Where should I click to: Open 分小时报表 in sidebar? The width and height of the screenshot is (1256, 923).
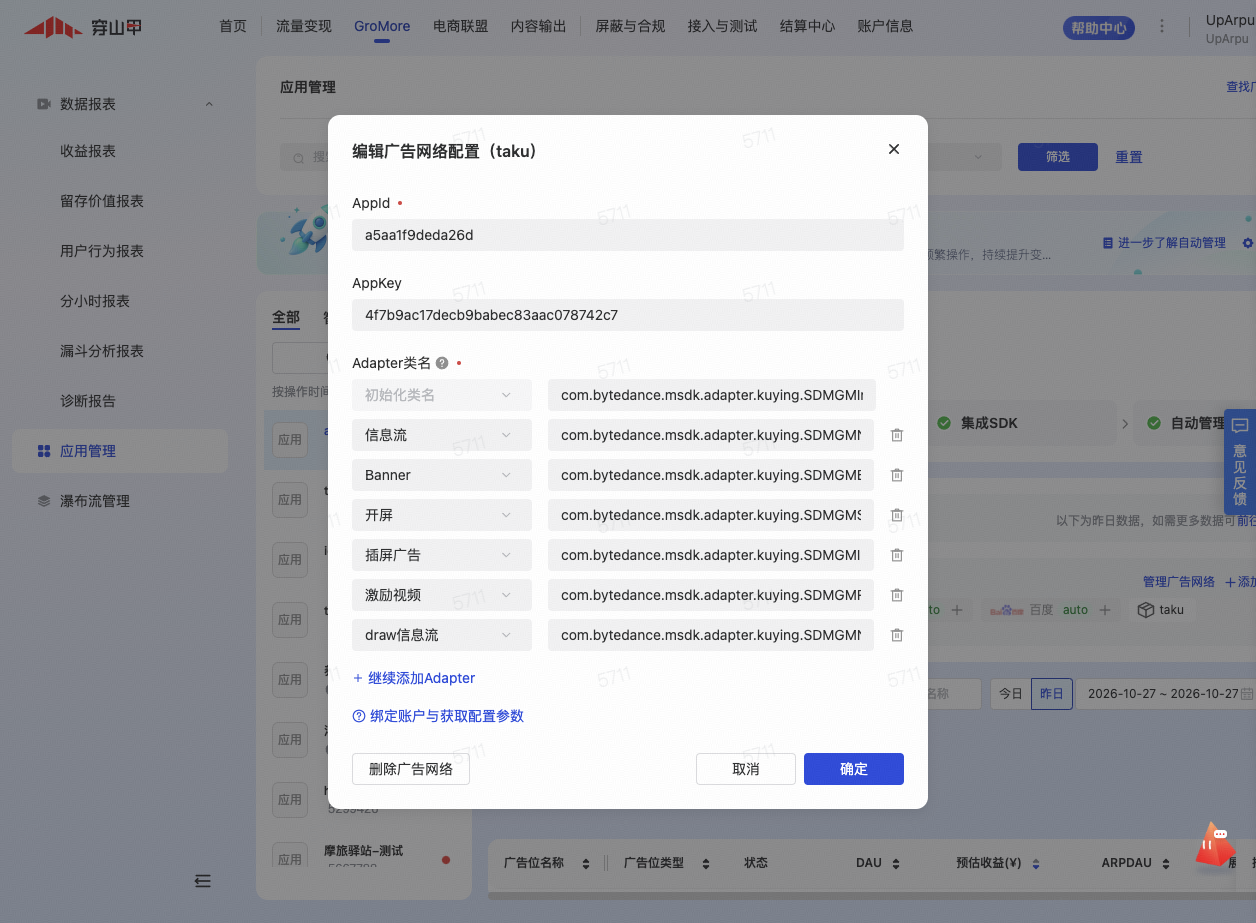(x=95, y=301)
